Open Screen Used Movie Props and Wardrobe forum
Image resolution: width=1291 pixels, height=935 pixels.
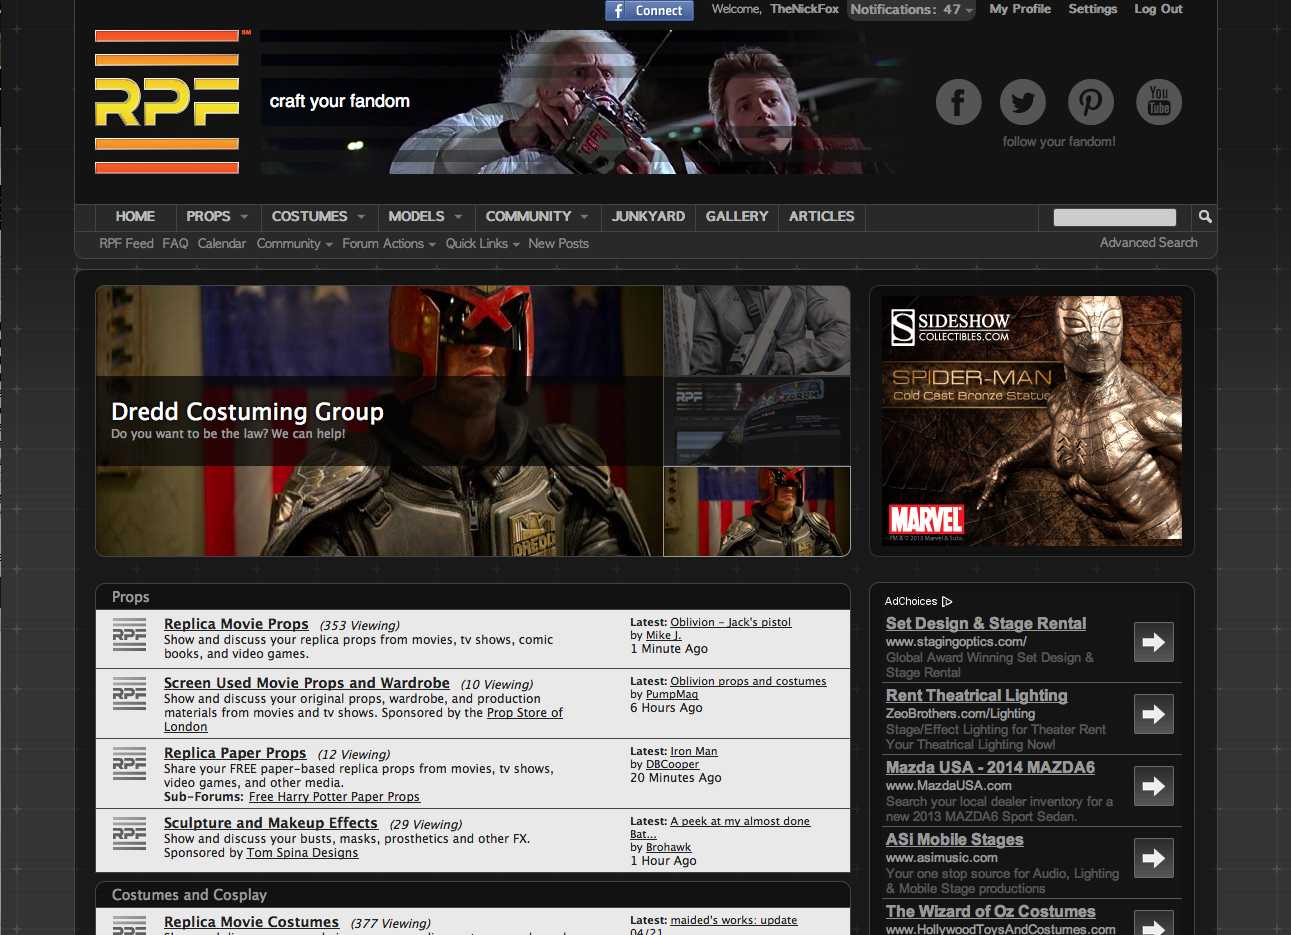307,683
